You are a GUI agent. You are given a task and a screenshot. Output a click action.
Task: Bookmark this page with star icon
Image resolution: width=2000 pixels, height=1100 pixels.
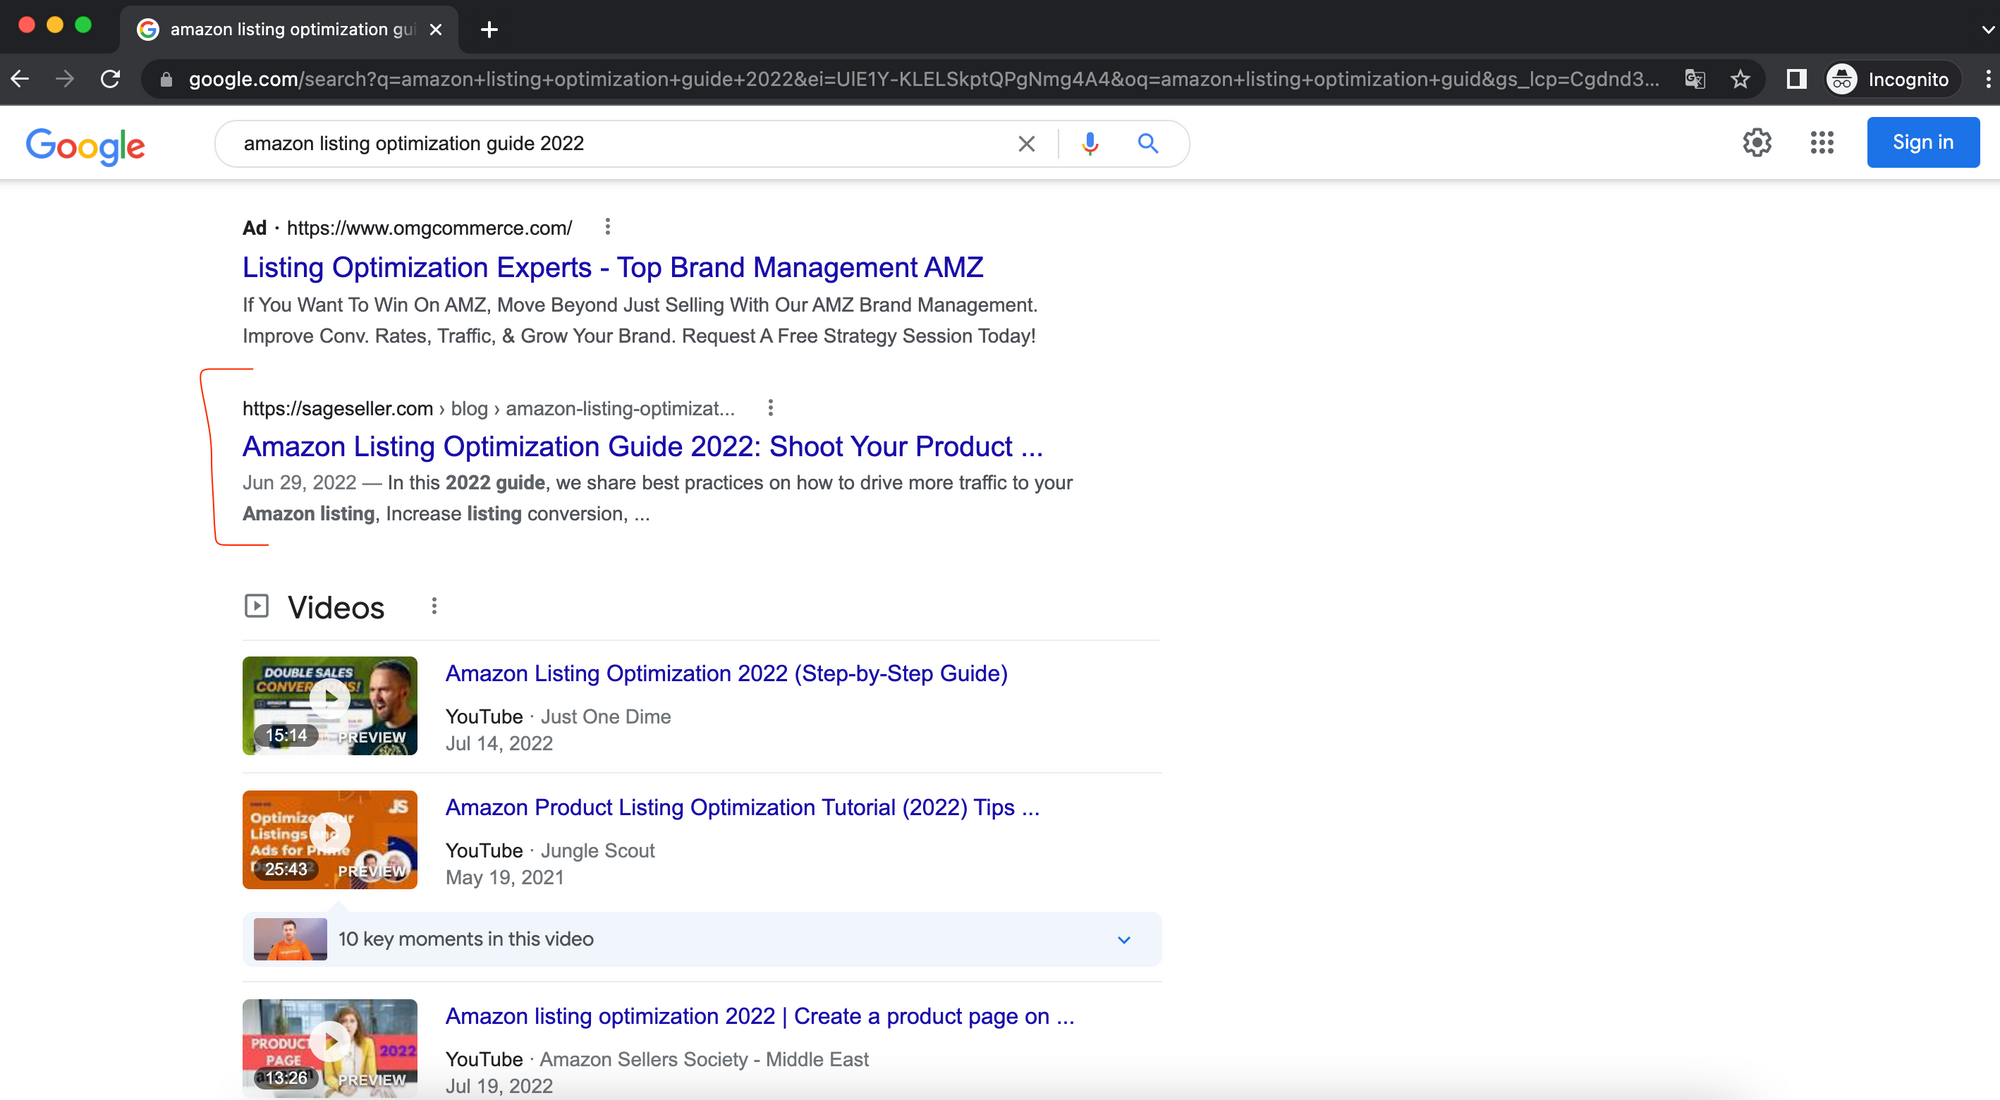click(1740, 79)
